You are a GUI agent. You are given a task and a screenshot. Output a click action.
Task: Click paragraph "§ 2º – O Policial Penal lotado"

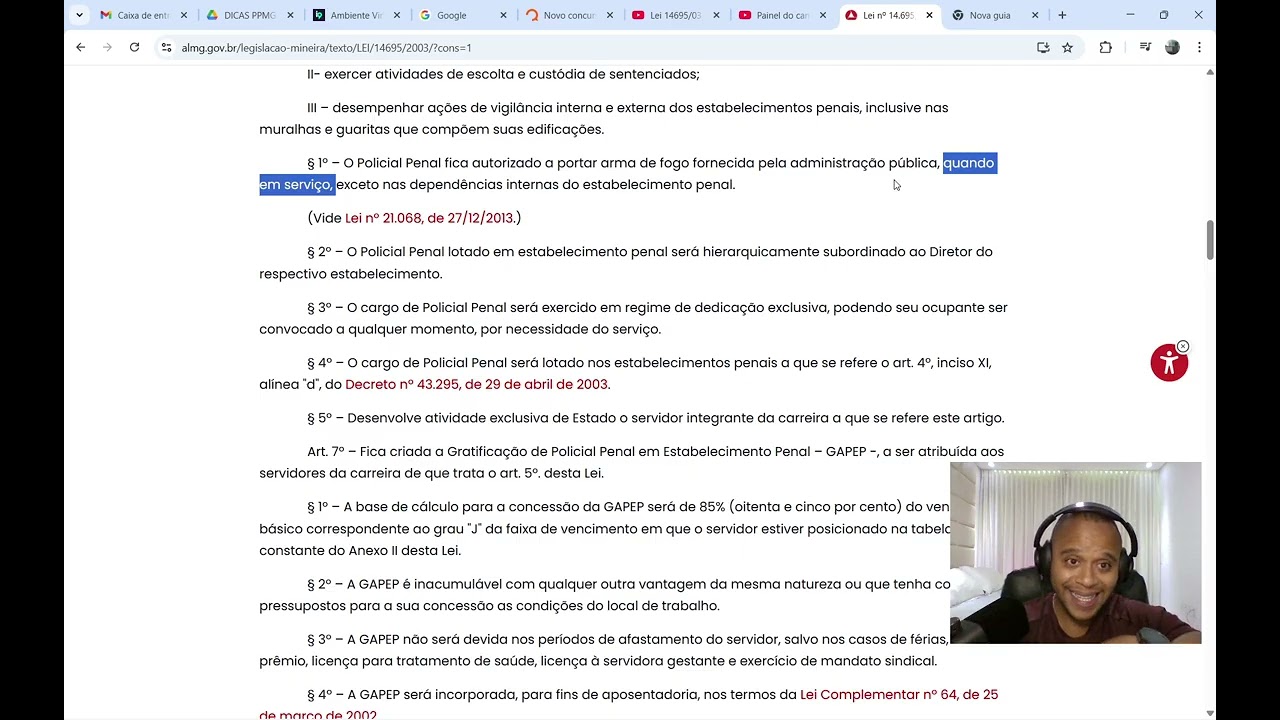pos(626,262)
